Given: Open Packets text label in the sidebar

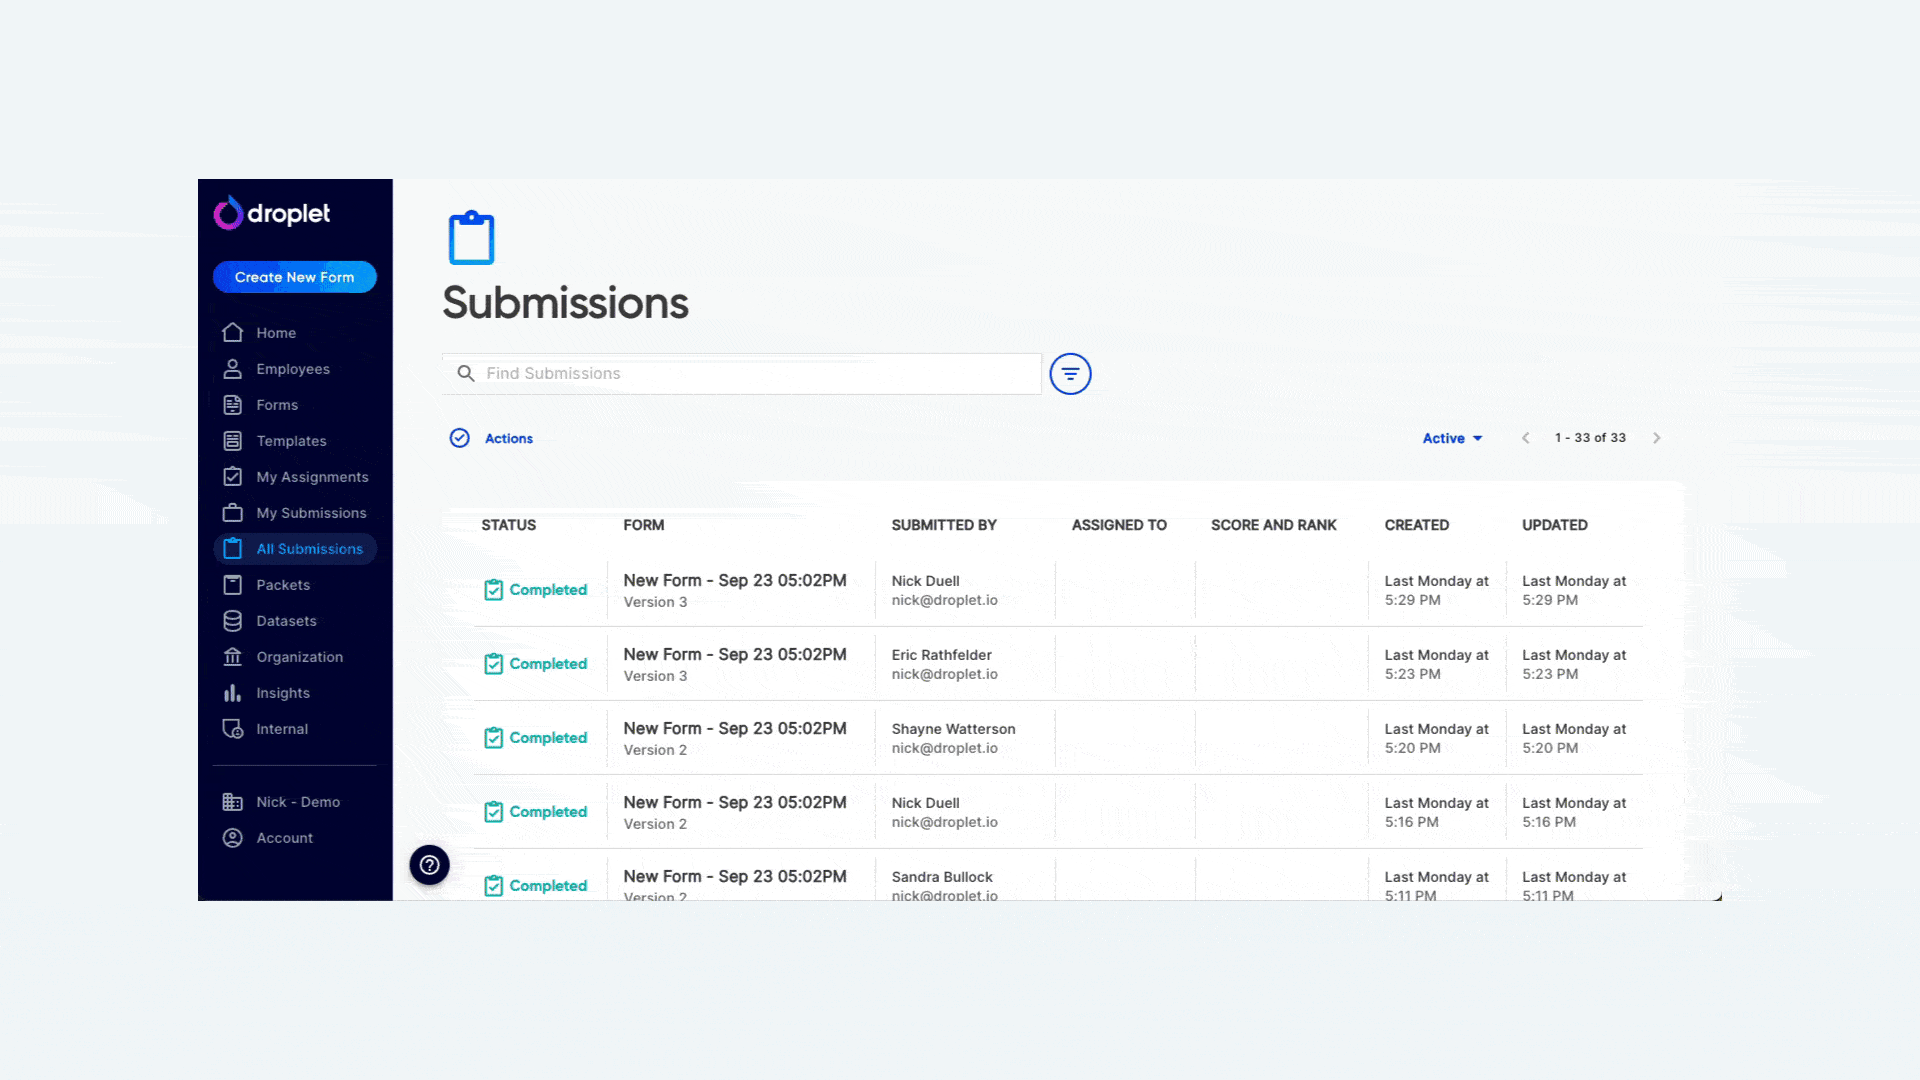Looking at the screenshot, I should pyautogui.click(x=283, y=585).
